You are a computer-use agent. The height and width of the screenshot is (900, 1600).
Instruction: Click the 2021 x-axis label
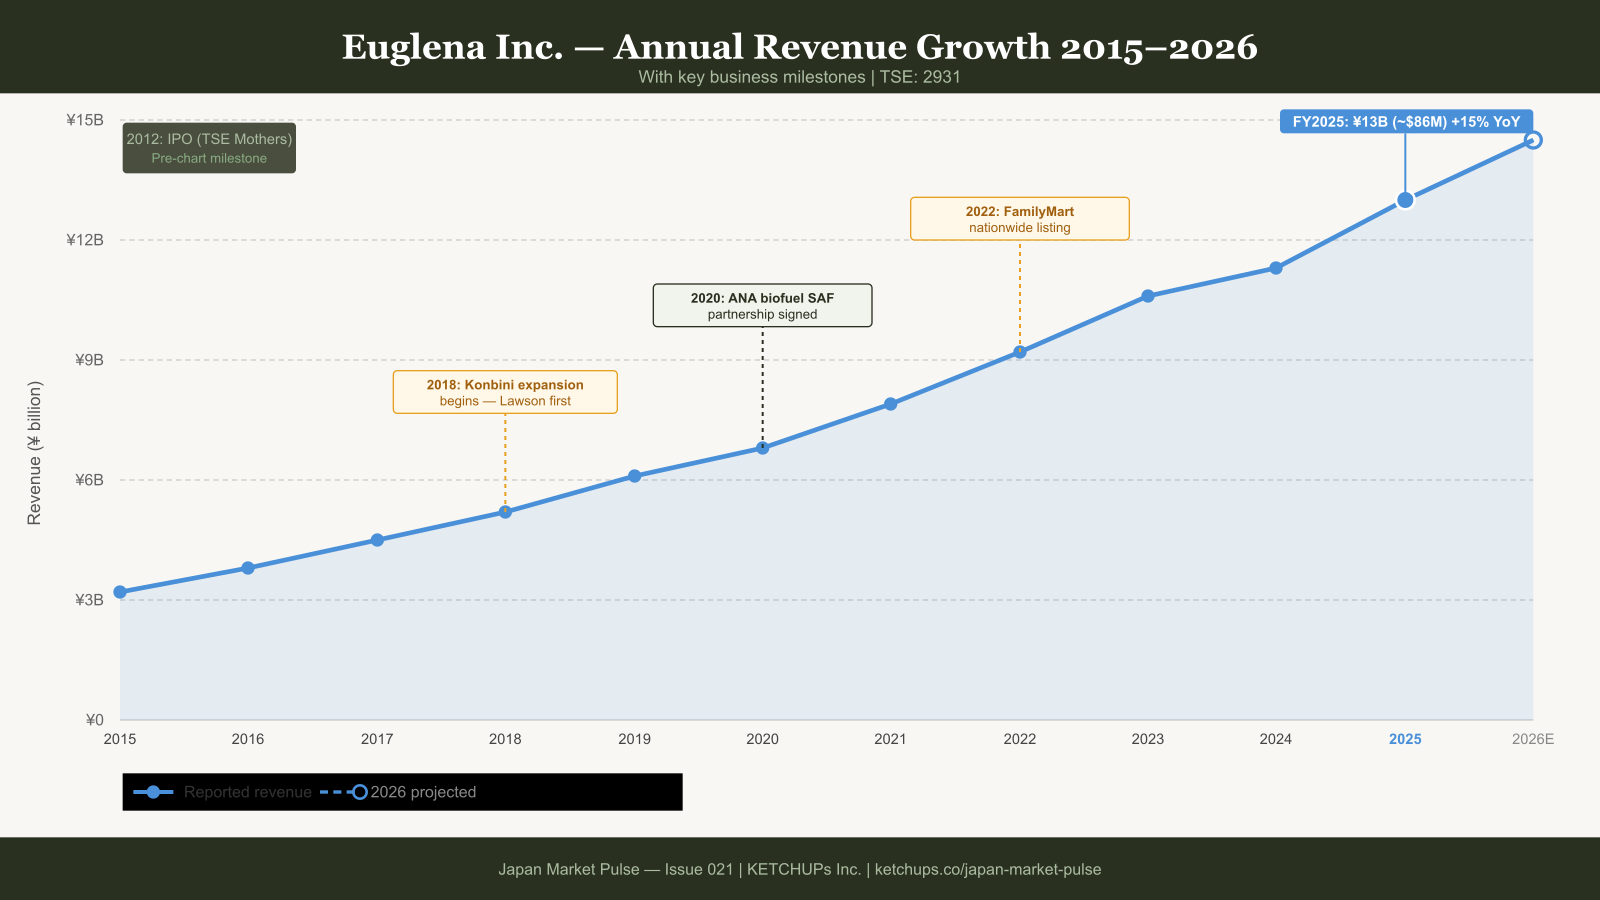[891, 739]
